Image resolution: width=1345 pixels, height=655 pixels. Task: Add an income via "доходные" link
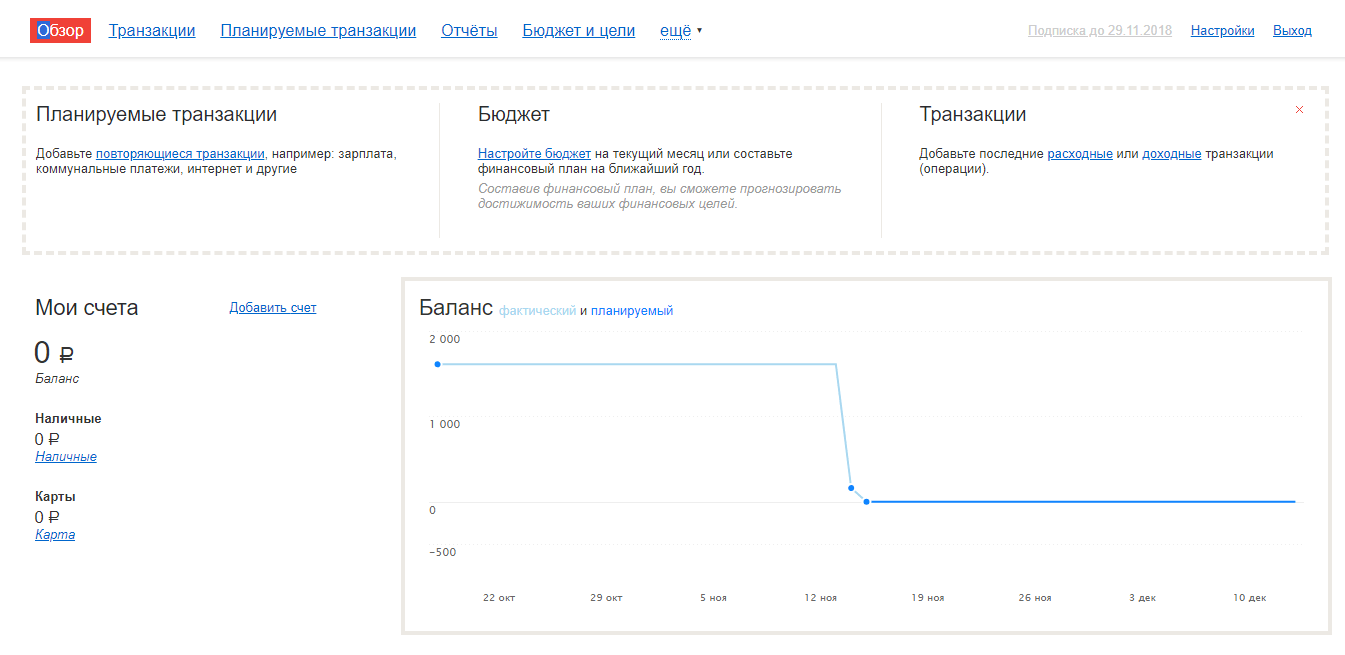click(1171, 154)
